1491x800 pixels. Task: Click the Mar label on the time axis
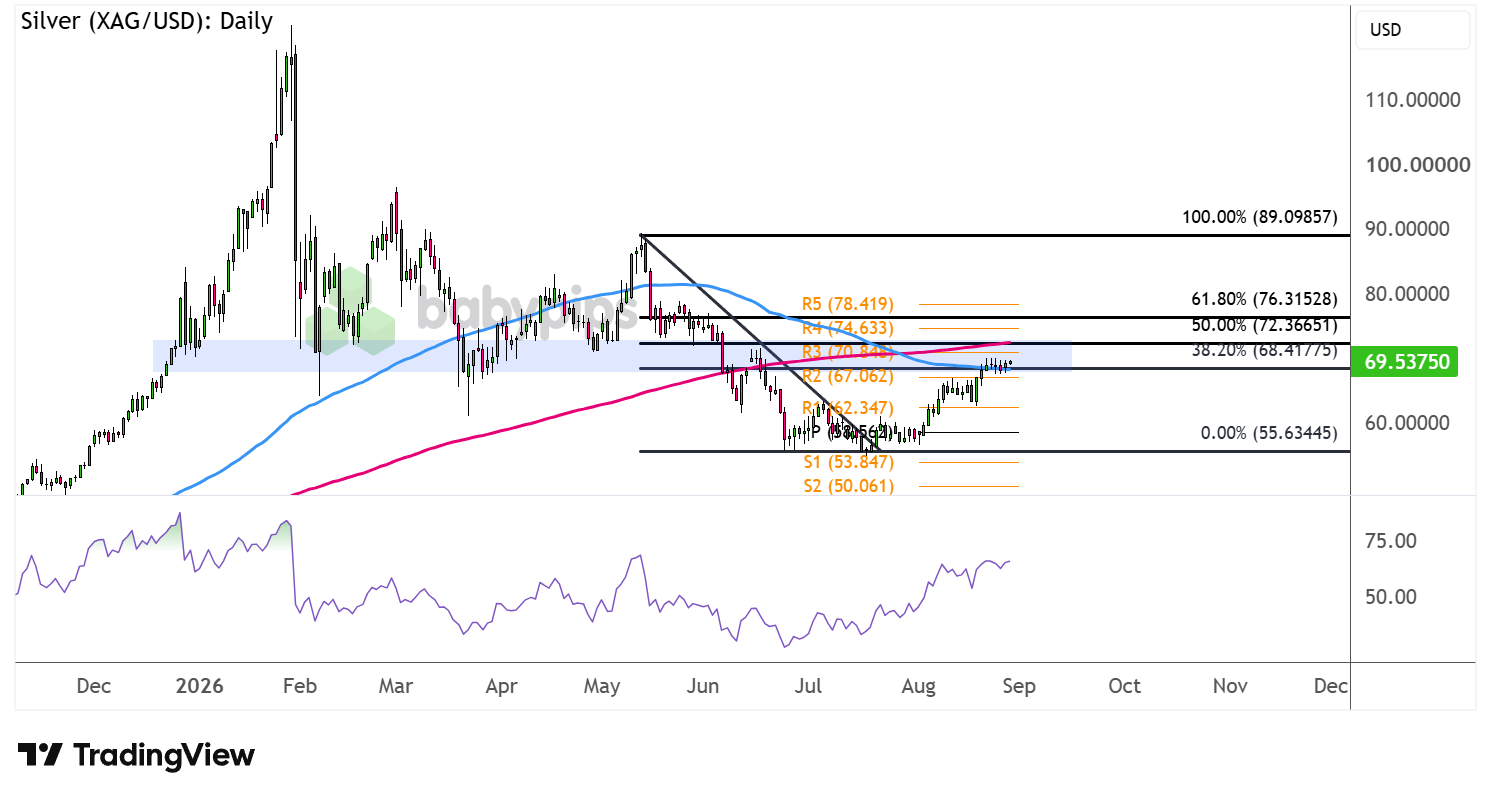click(397, 686)
